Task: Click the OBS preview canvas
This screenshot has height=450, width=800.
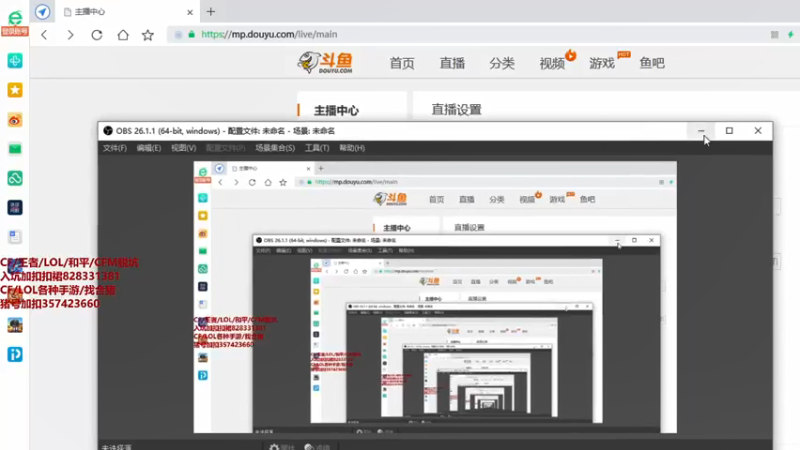Action: (x=435, y=297)
